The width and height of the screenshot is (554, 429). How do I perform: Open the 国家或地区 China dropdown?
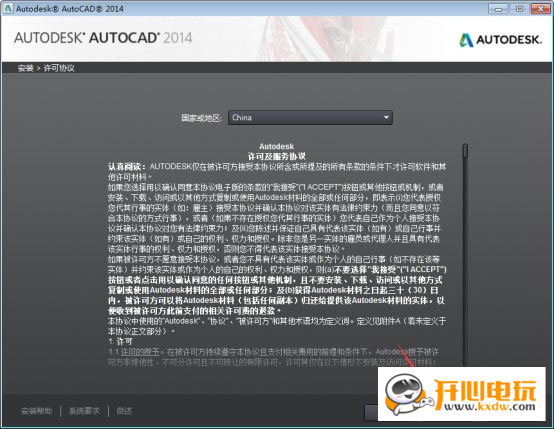click(310, 117)
